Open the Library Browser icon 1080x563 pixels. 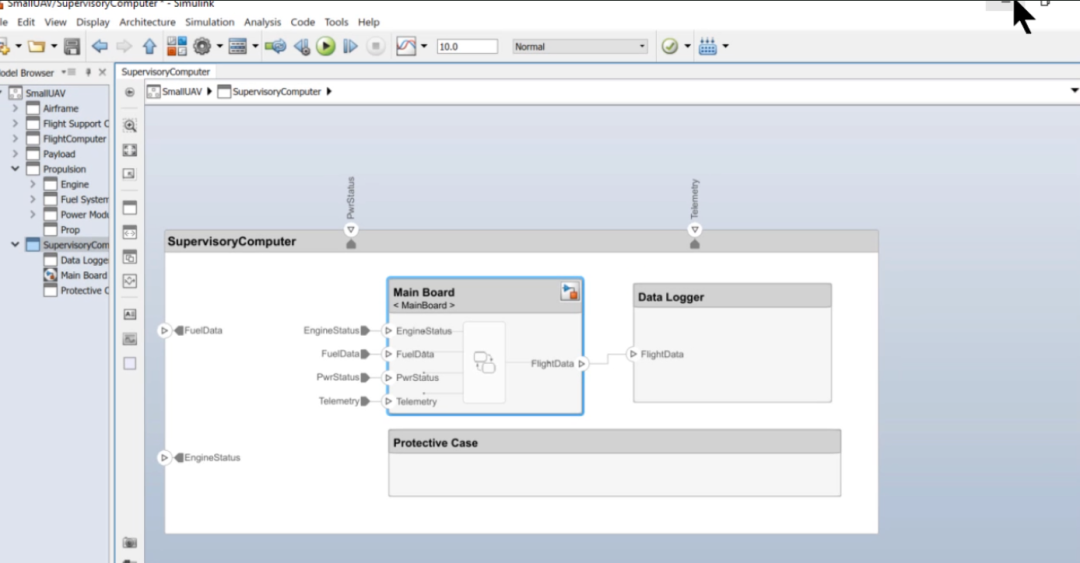click(176, 46)
